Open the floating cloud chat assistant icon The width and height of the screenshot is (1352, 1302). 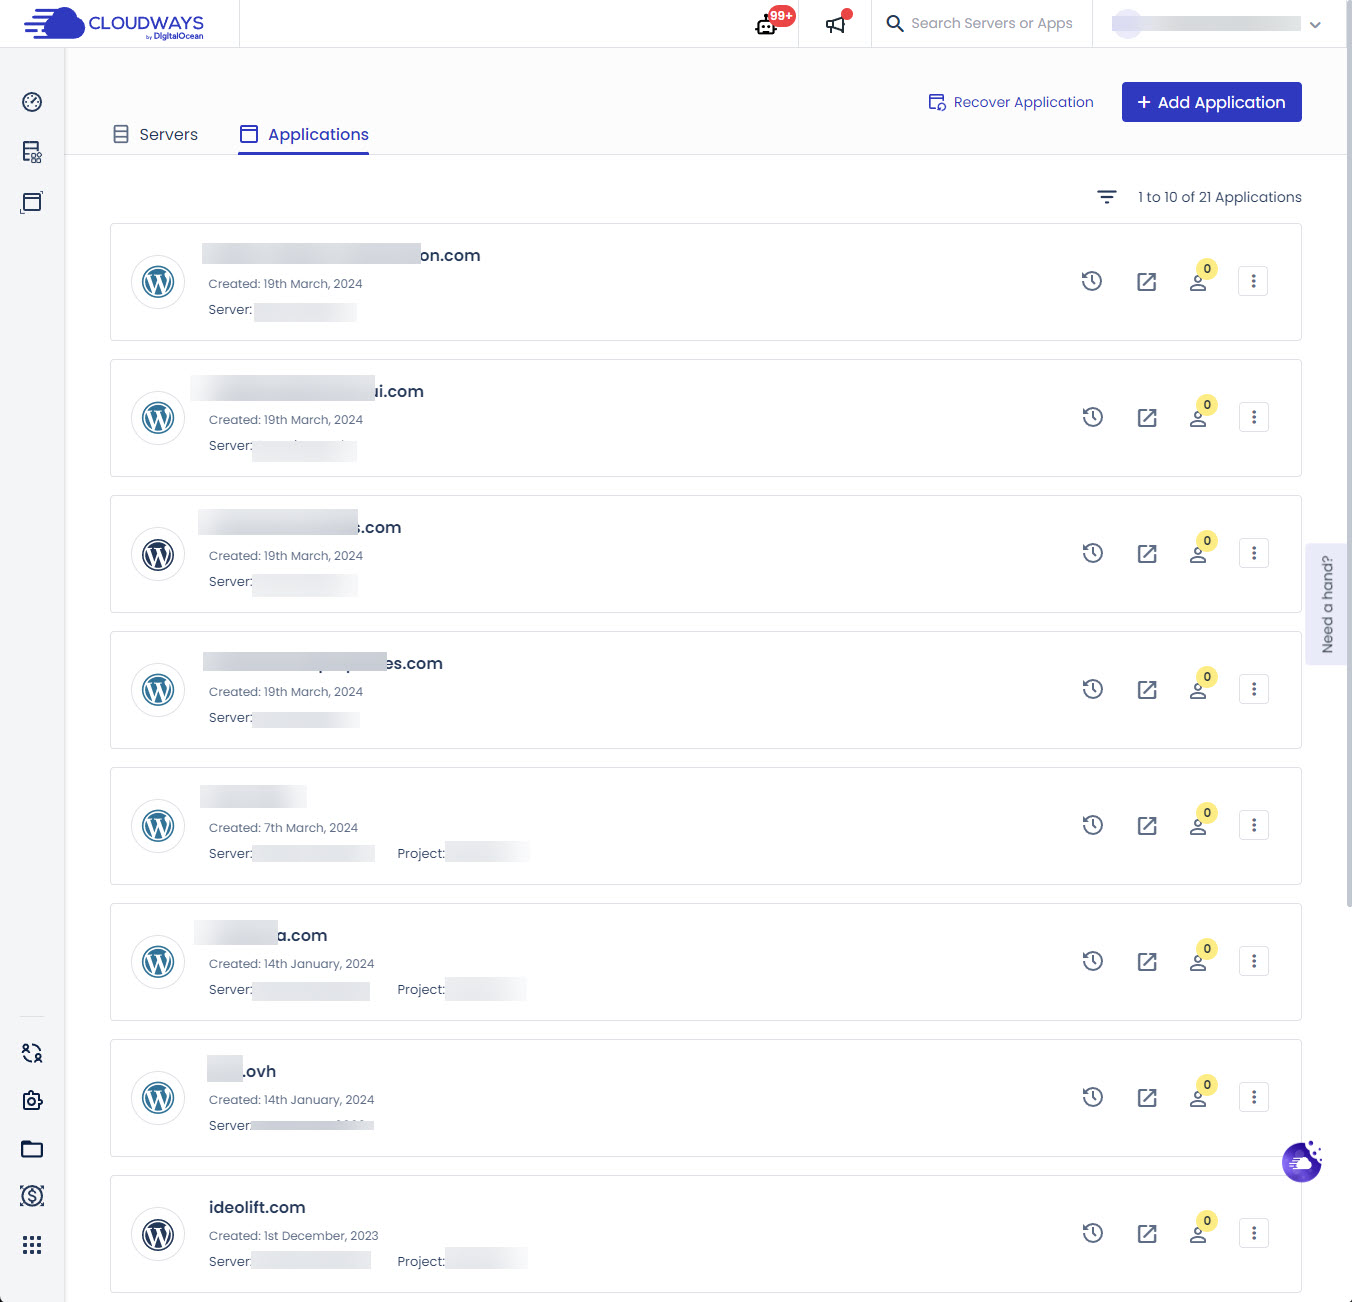[1302, 1162]
